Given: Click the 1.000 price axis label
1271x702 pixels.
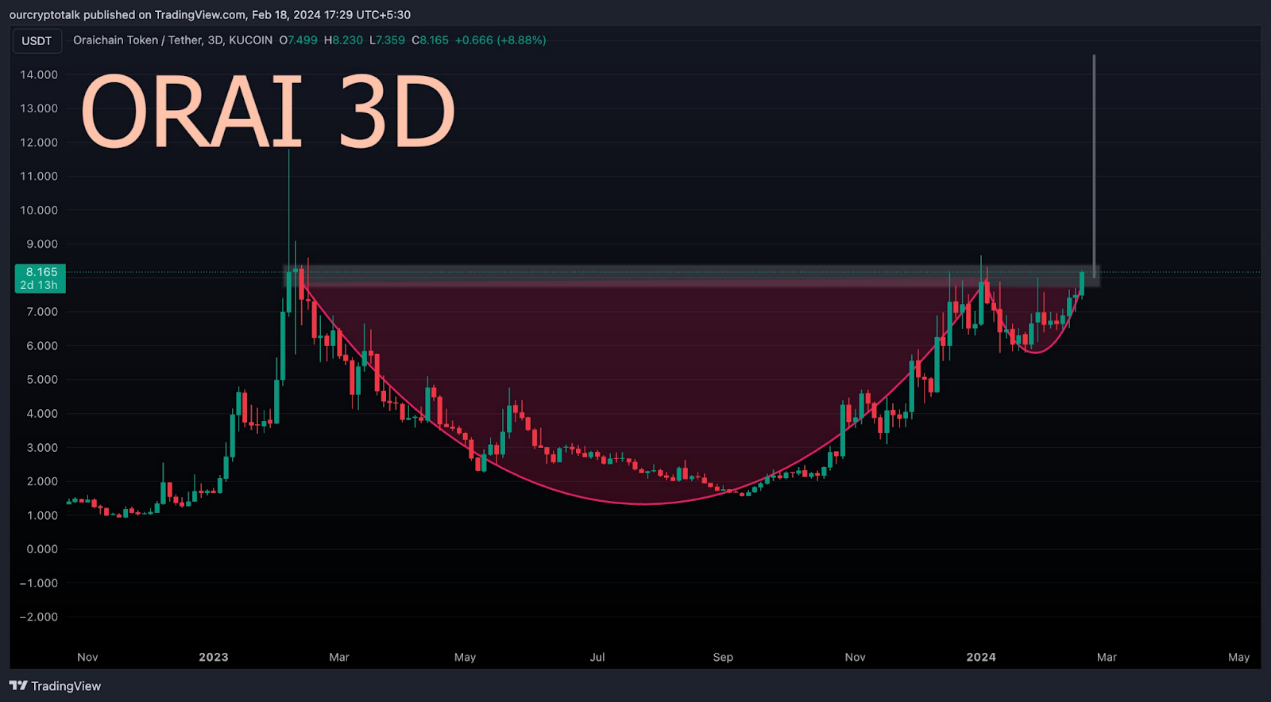Looking at the screenshot, I should tap(41, 515).
